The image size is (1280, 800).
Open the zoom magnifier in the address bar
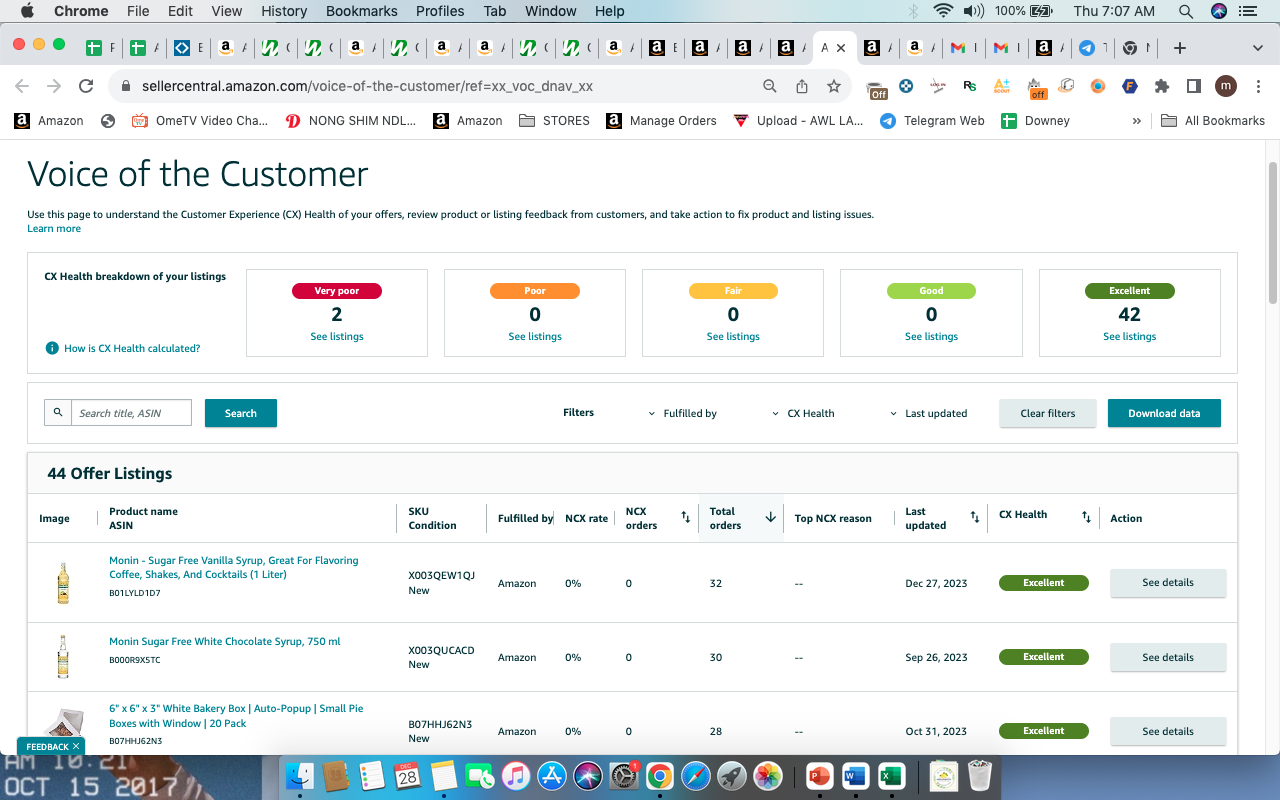770,86
